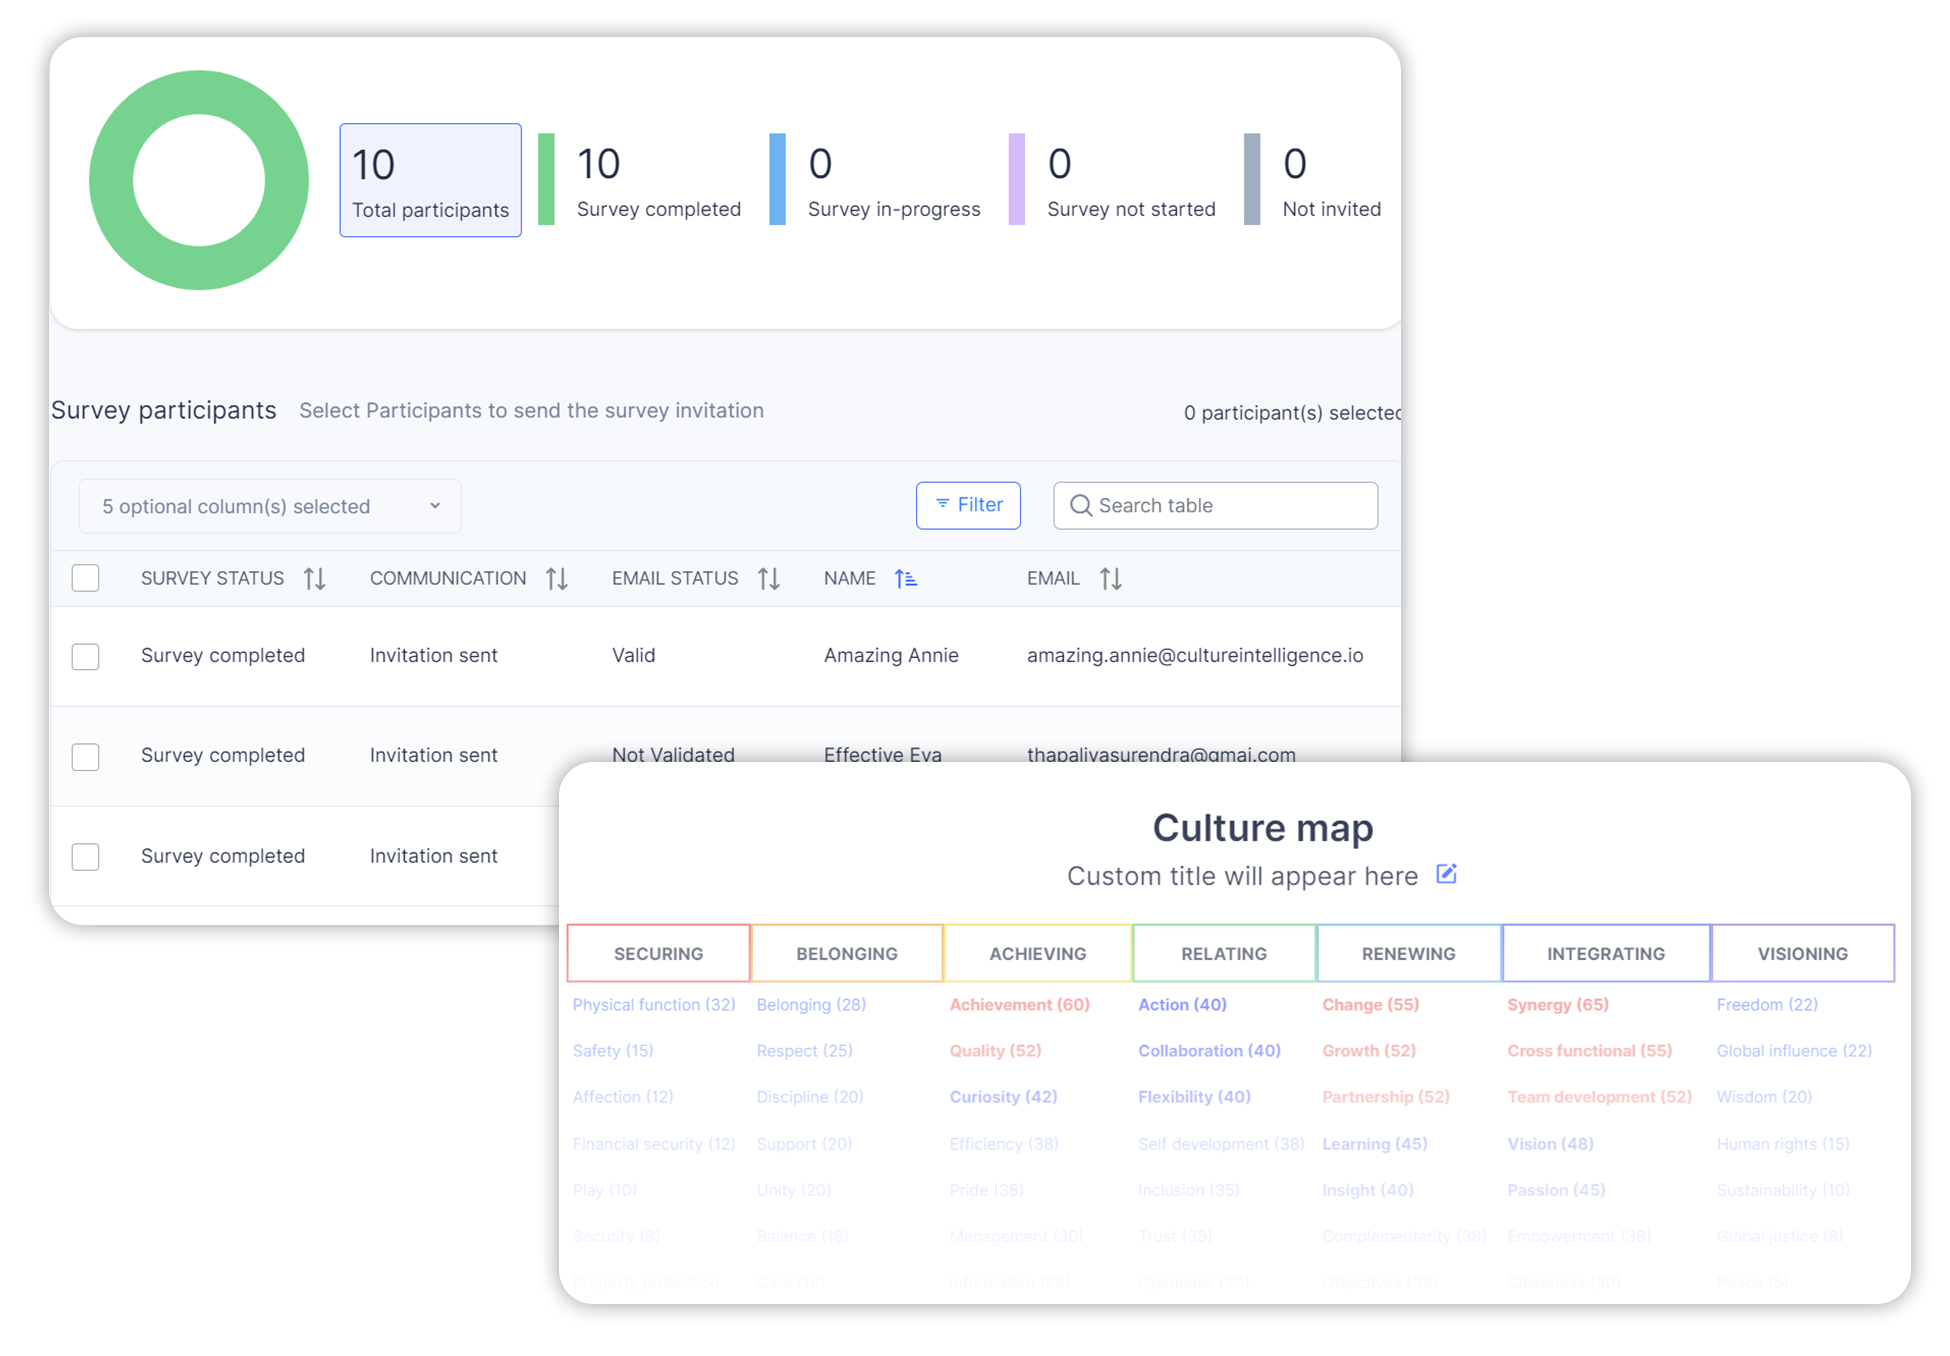Select the value Learning (45)
This screenshot has width=1950, height=1356.
coord(1374,1143)
